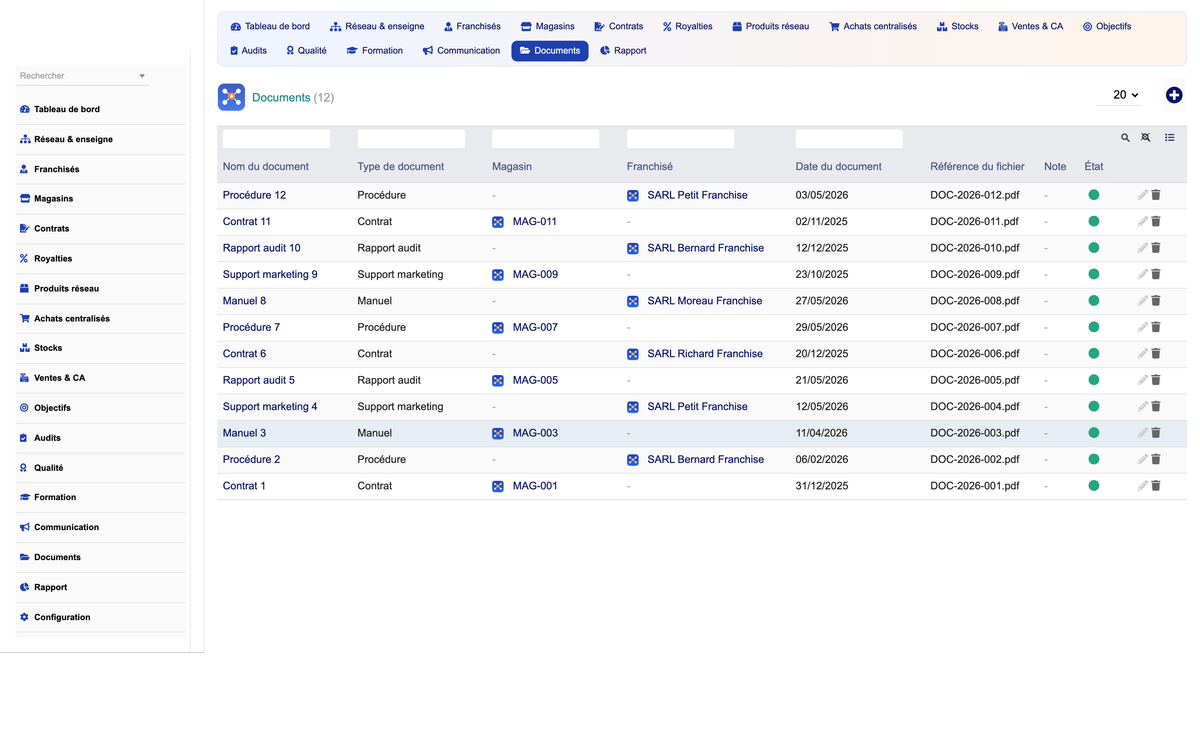Open the Qualité top tab

[306, 50]
